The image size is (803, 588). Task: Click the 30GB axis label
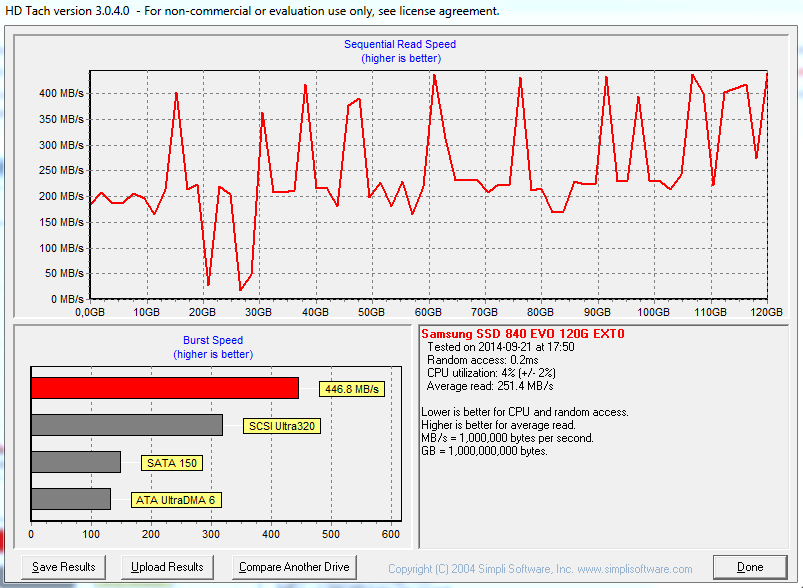pos(259,312)
